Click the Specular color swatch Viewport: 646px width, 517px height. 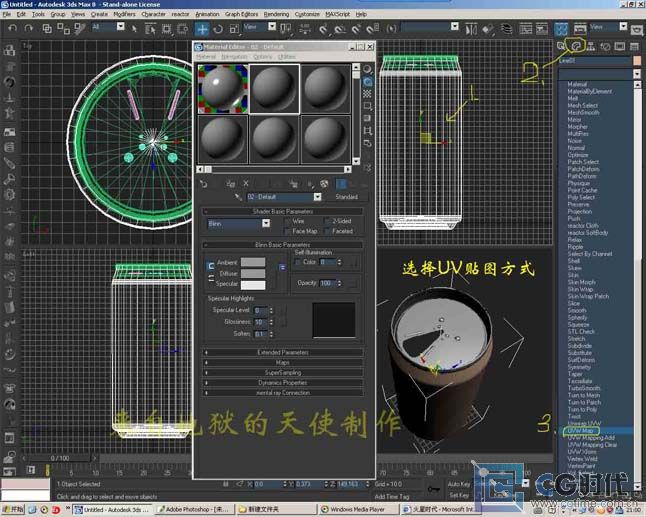click(x=253, y=285)
